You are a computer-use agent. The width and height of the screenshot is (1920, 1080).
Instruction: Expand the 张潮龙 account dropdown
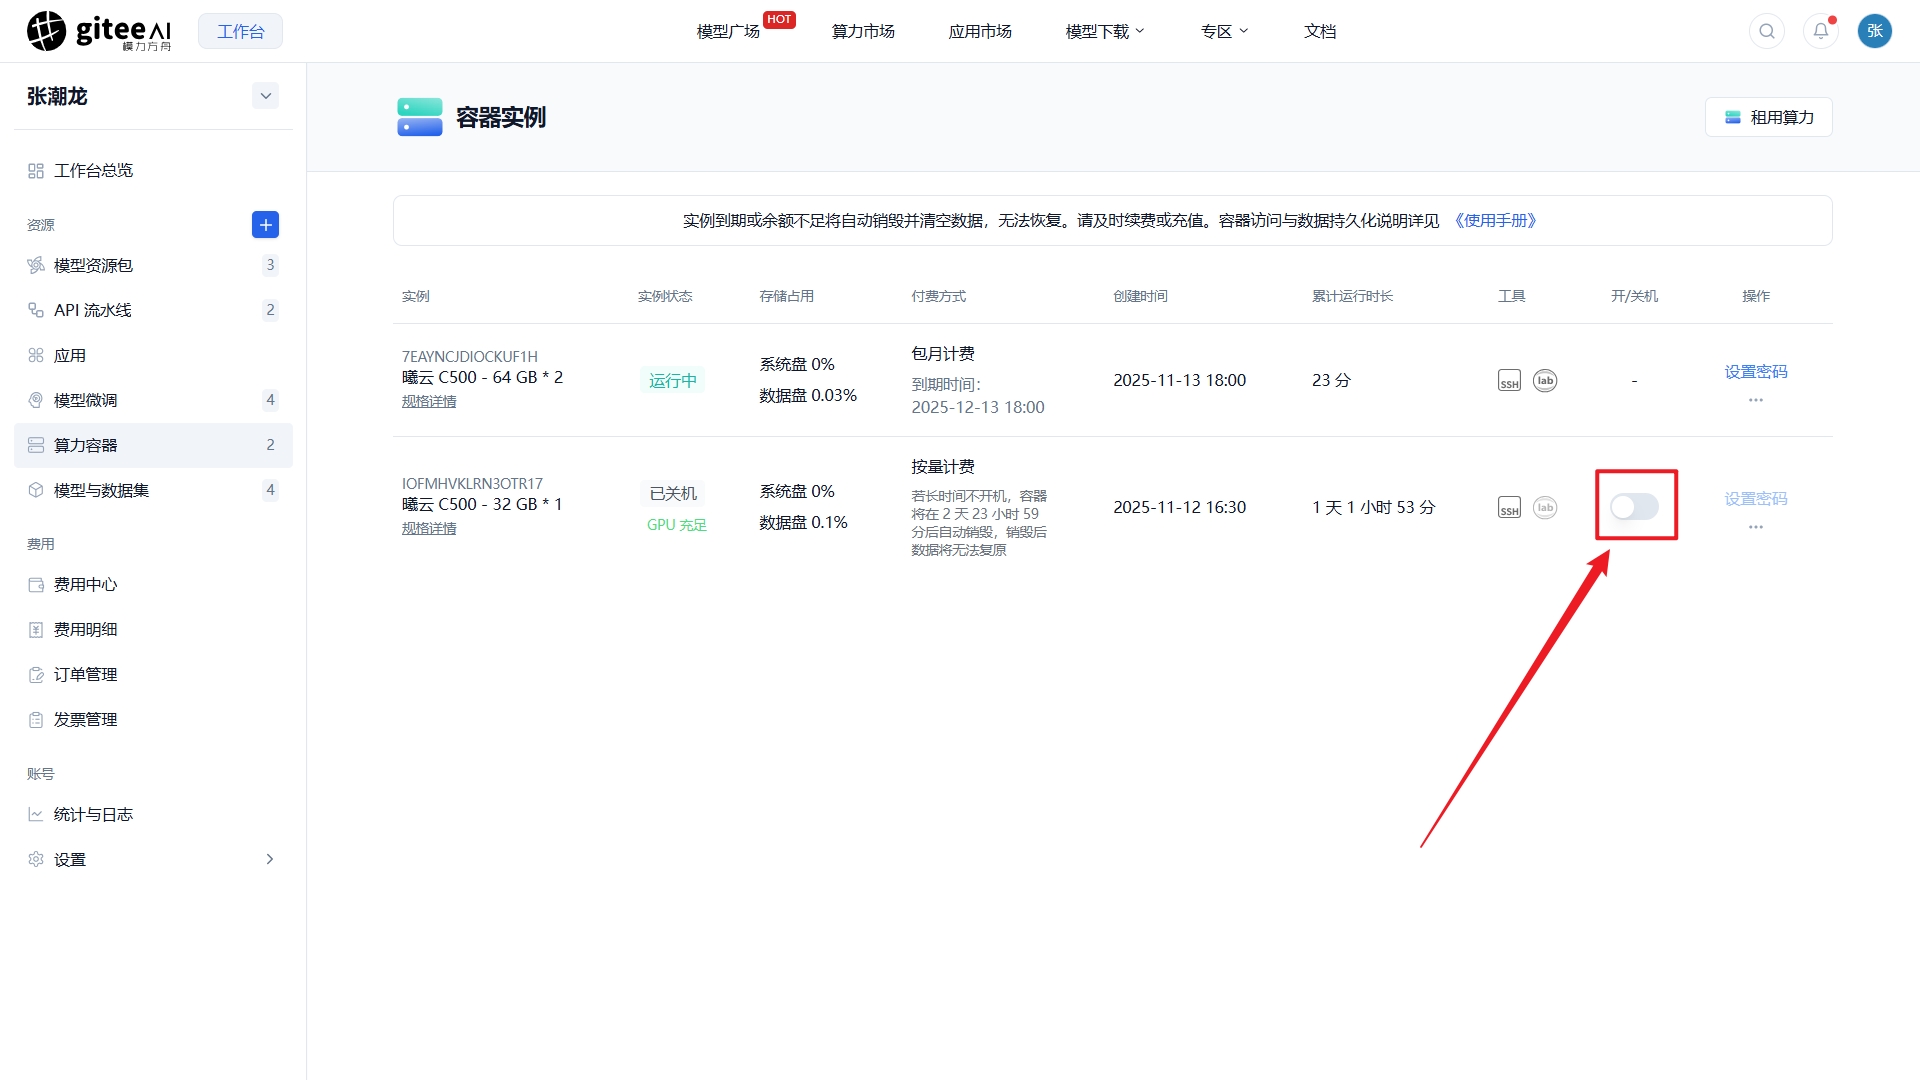click(x=265, y=96)
